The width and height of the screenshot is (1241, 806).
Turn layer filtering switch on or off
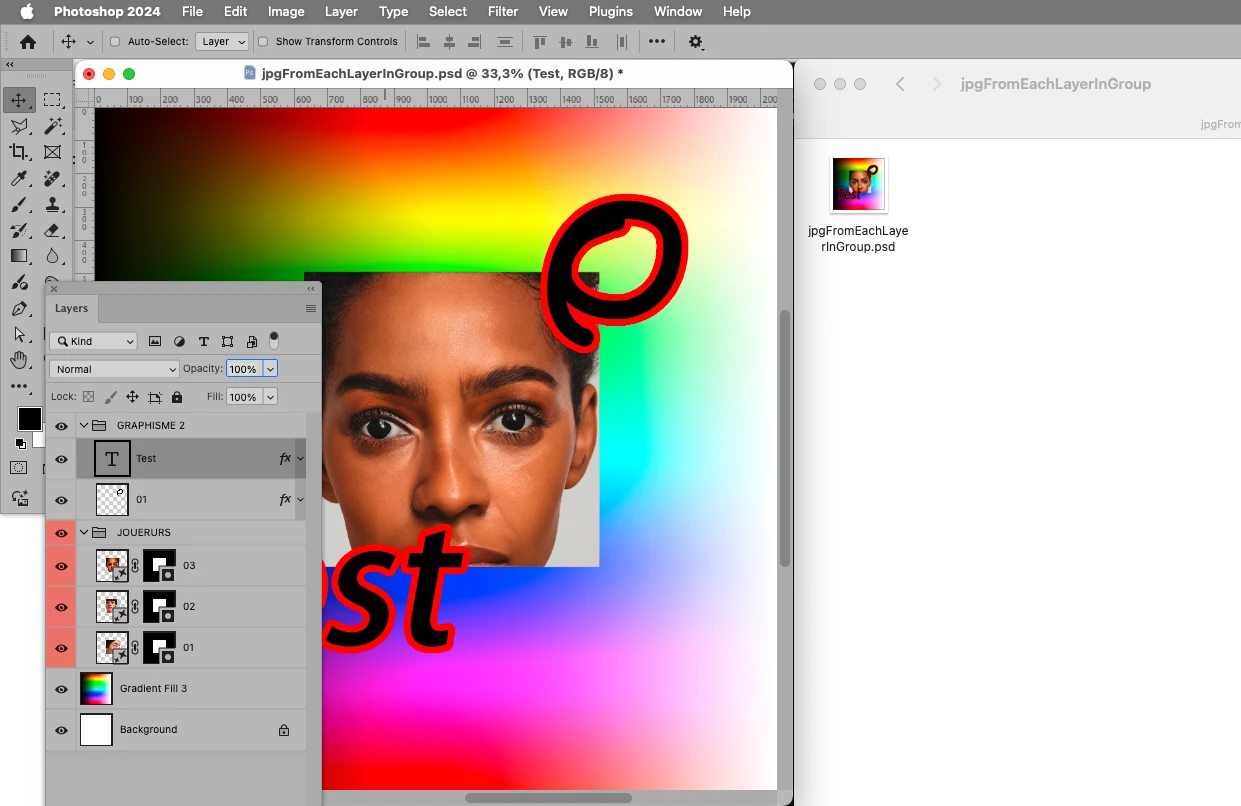274,340
